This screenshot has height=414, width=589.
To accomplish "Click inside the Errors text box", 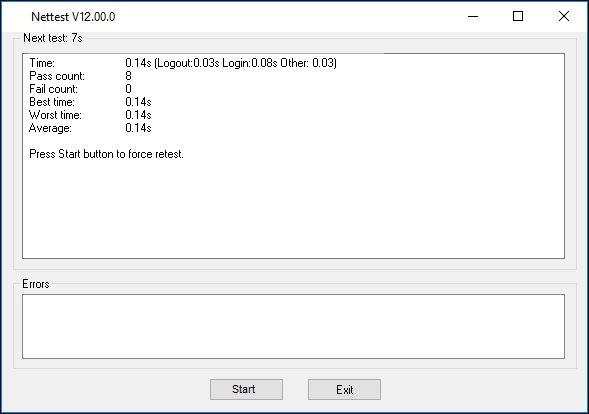I will pyautogui.click(x=293, y=326).
